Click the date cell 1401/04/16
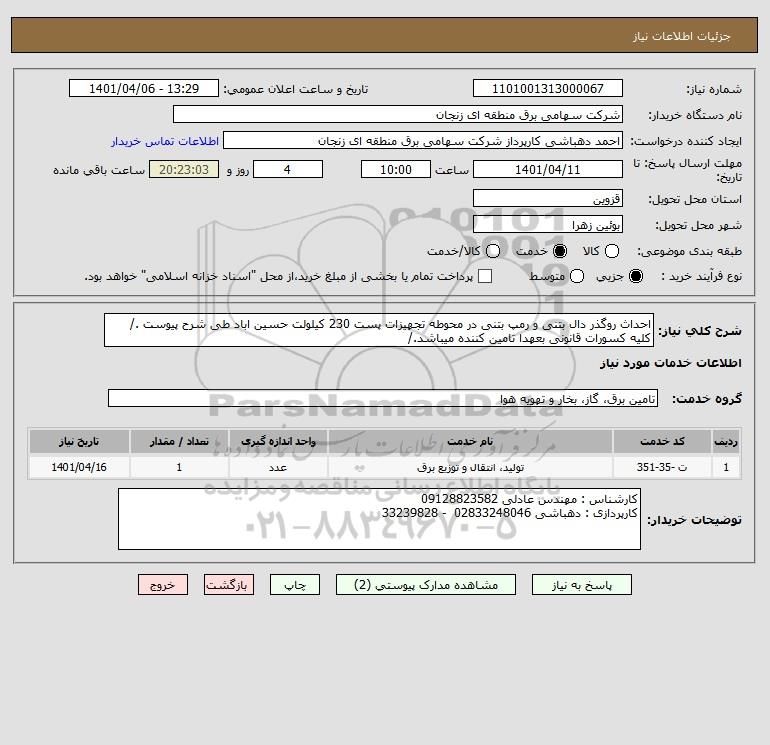 click(x=79, y=467)
